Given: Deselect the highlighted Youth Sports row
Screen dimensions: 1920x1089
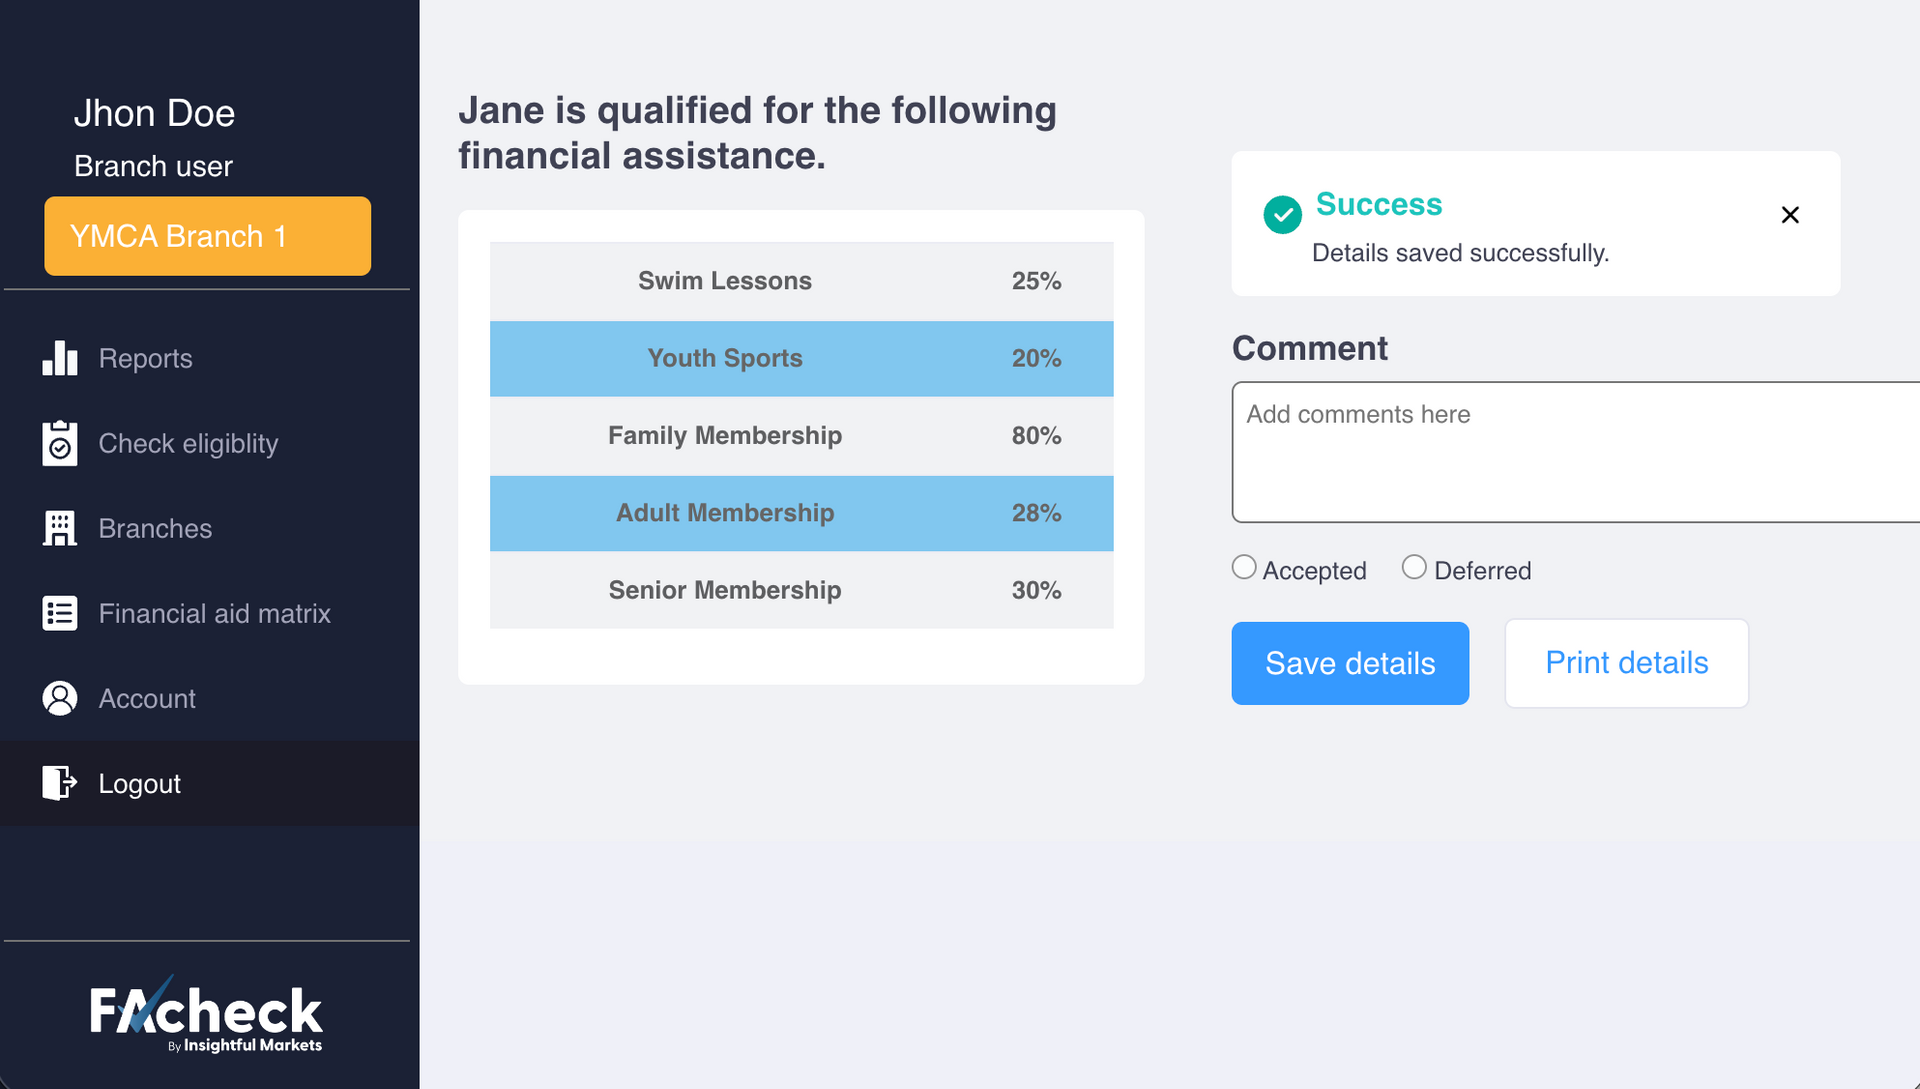Looking at the screenshot, I should 800,358.
